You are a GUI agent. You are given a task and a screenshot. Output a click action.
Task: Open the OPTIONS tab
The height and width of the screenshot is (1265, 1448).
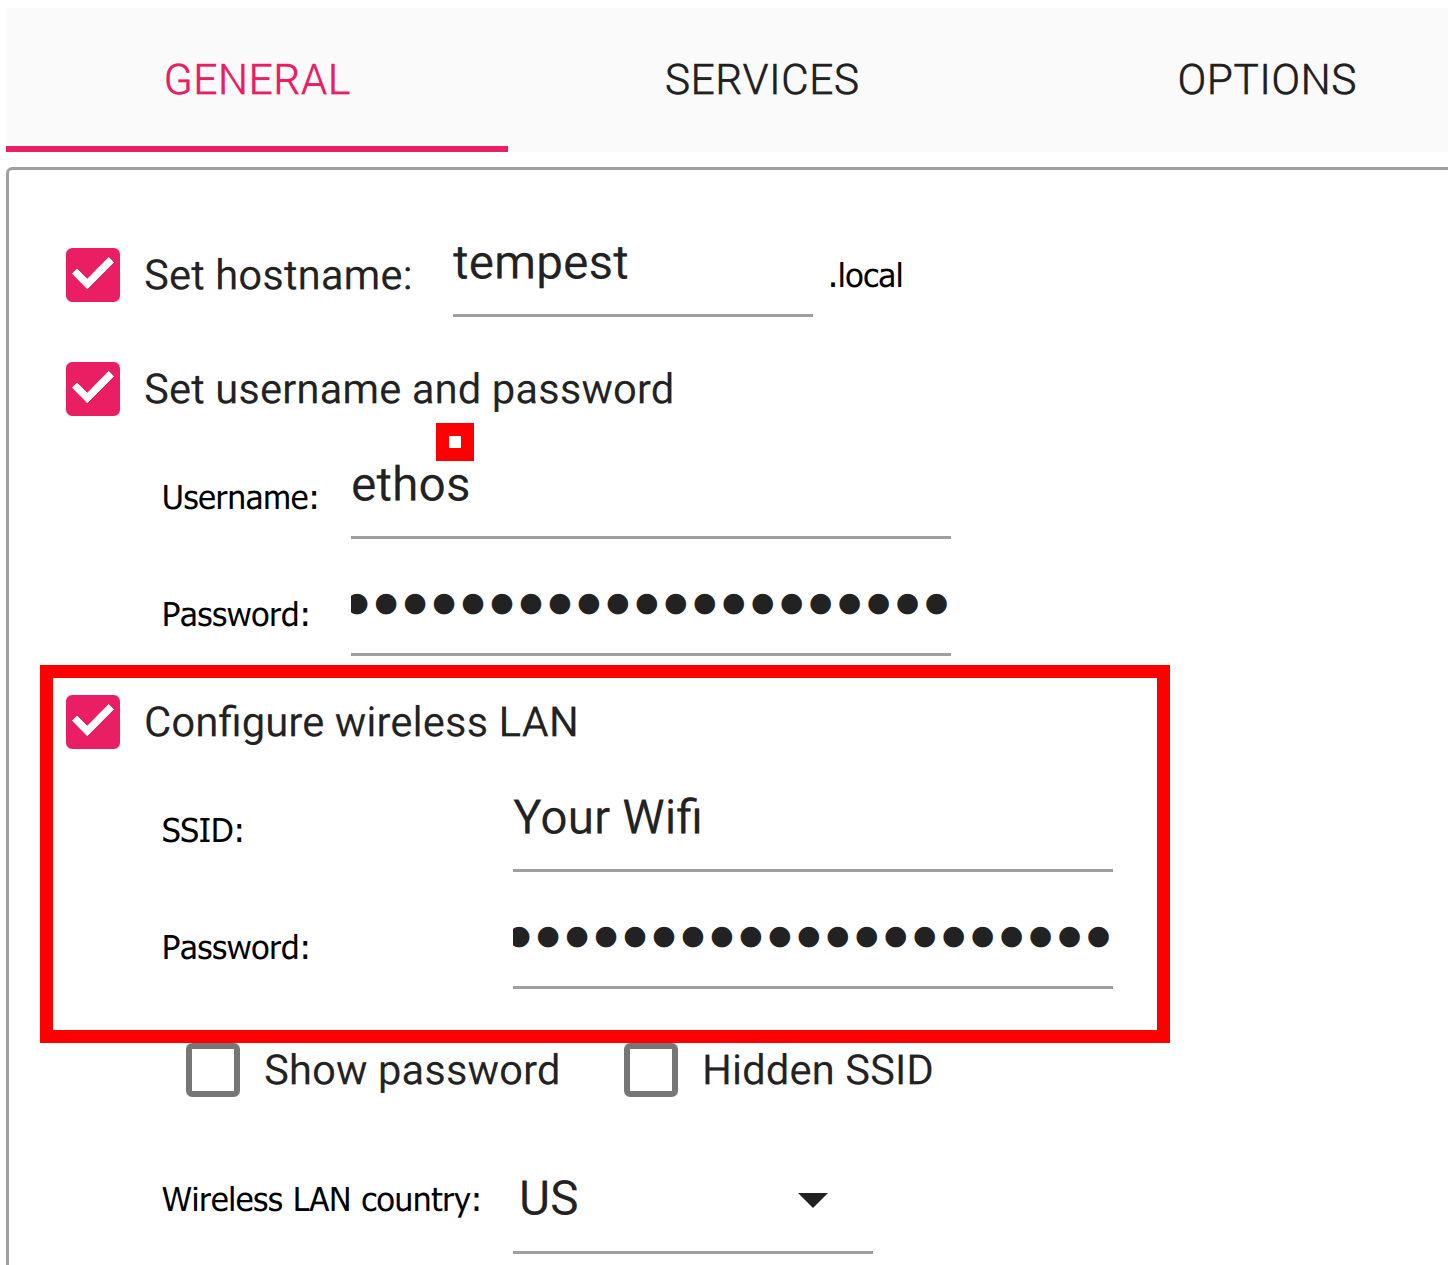[1266, 80]
